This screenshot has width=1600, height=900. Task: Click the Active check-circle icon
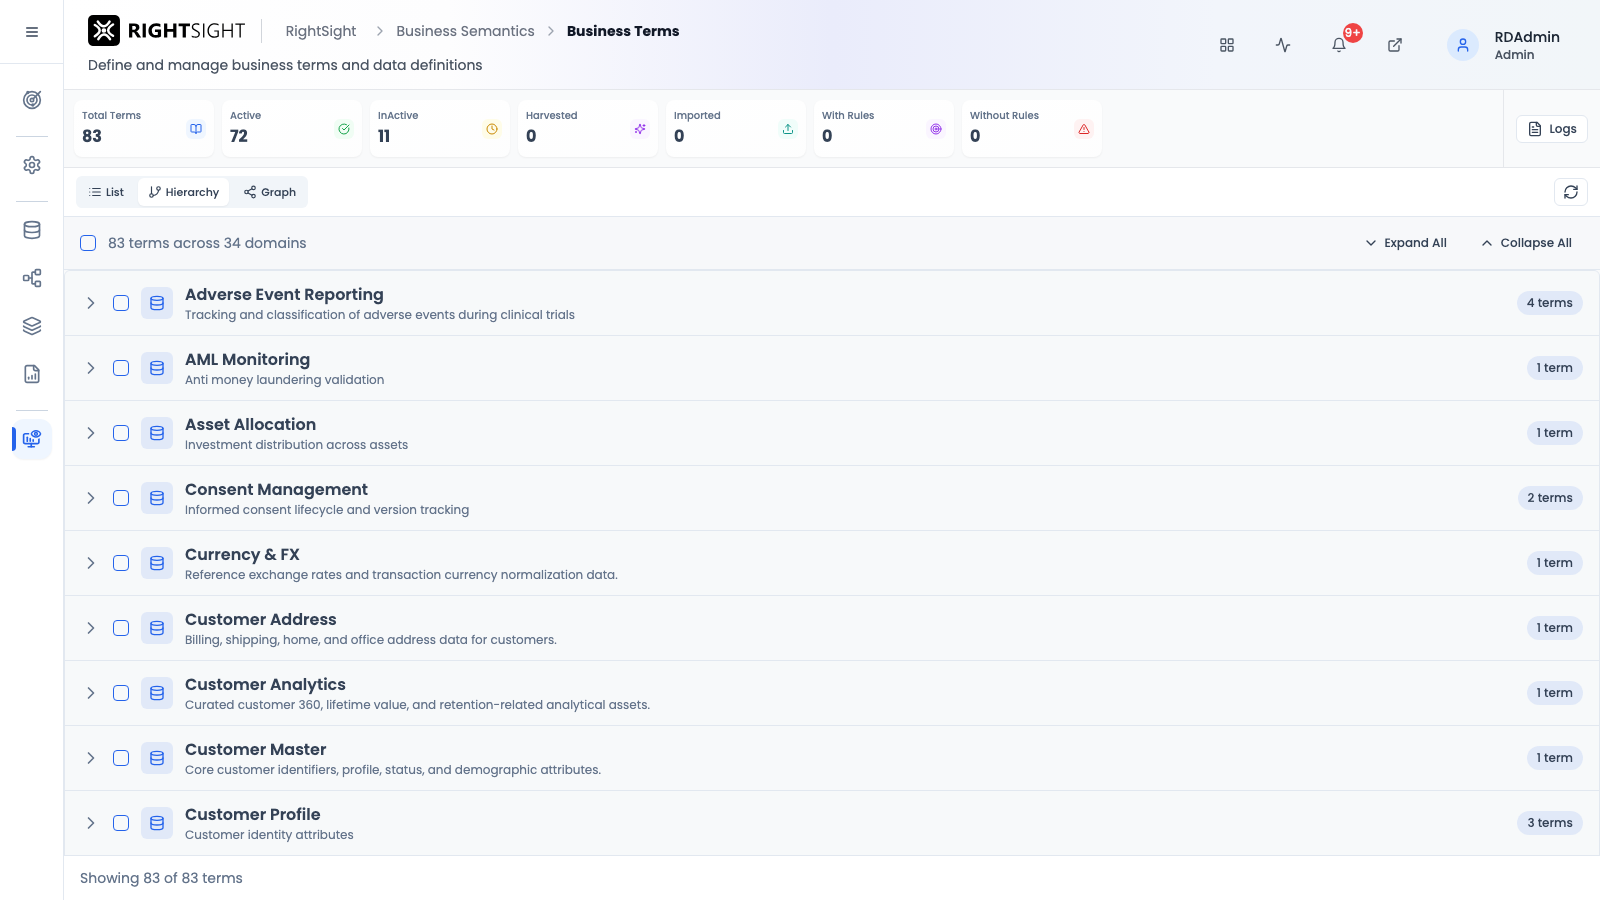point(344,129)
